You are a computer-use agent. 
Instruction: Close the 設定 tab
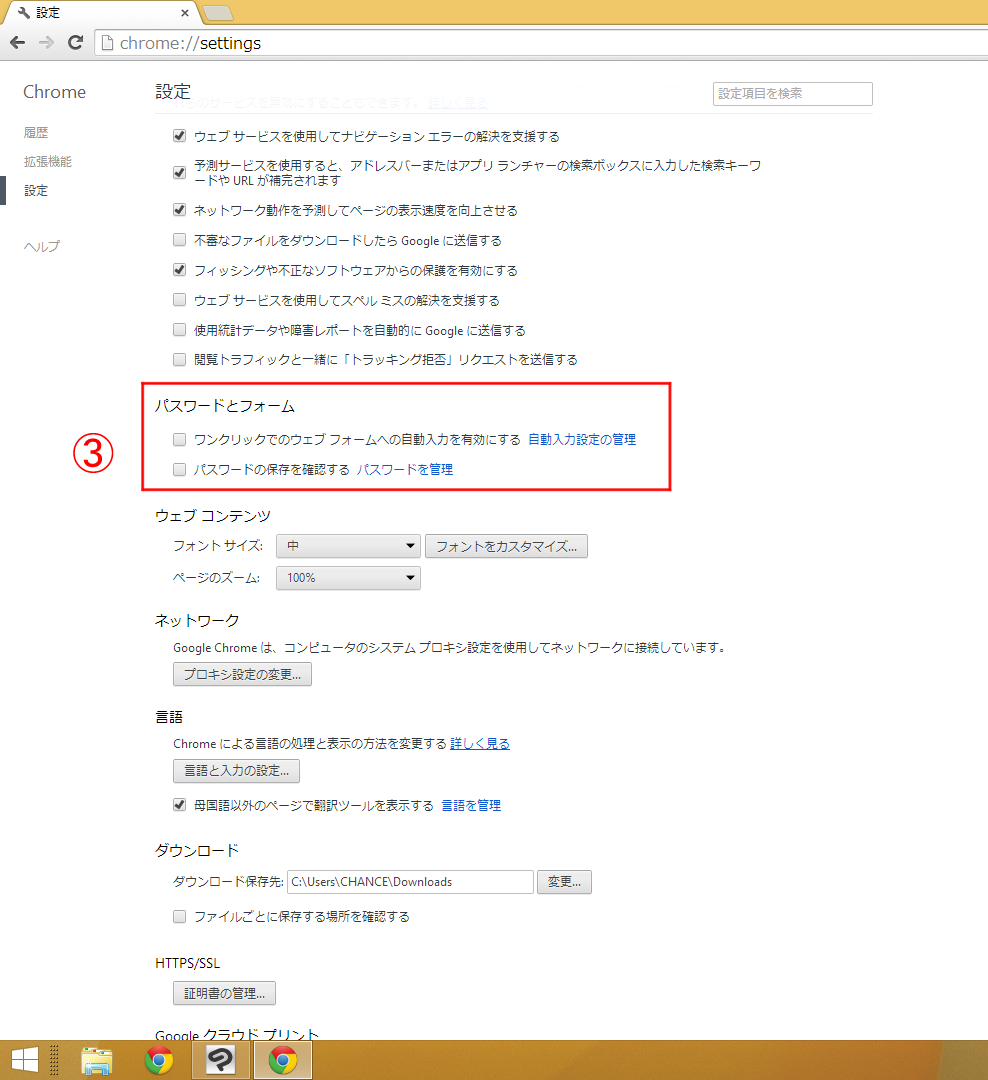(185, 12)
